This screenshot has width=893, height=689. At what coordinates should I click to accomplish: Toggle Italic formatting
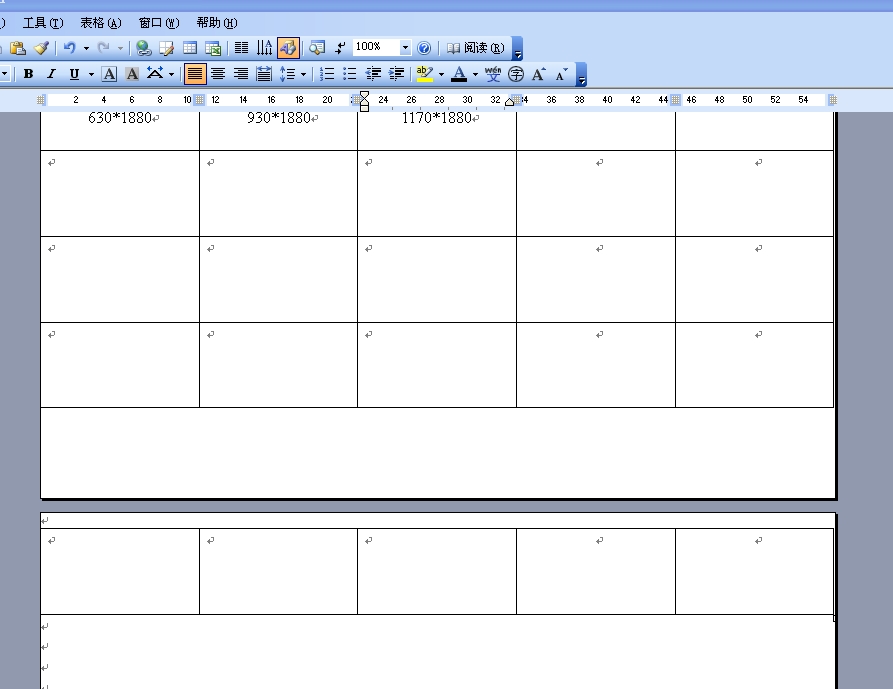(51, 74)
